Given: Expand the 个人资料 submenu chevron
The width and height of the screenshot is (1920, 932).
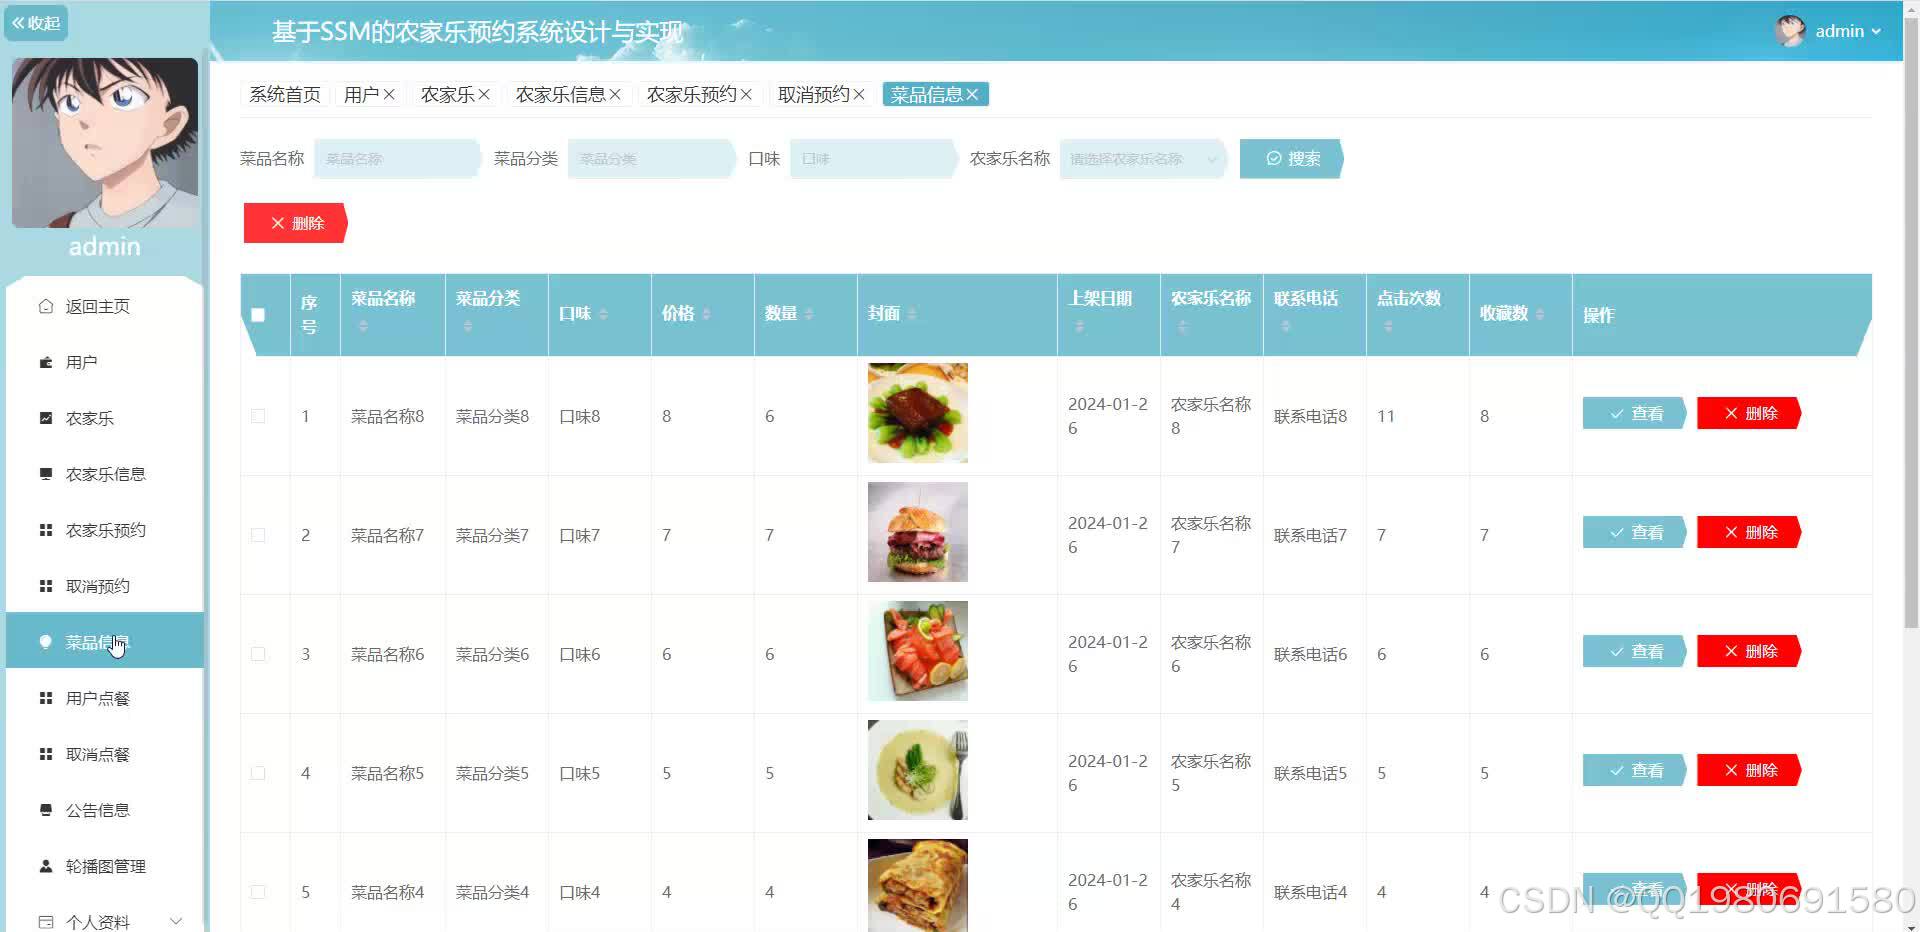Looking at the screenshot, I should (176, 921).
